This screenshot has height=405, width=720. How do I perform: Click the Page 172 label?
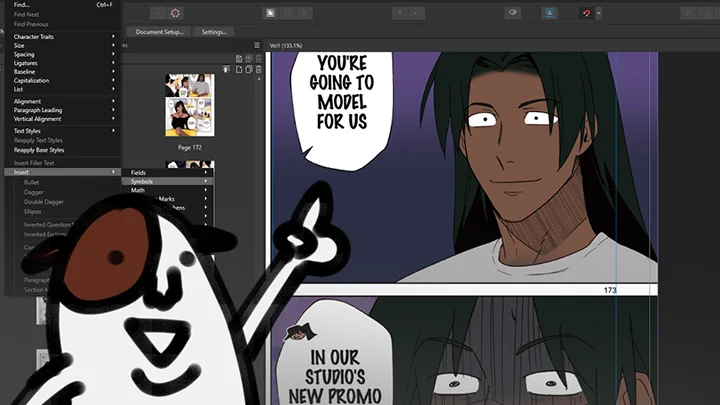tap(190, 147)
